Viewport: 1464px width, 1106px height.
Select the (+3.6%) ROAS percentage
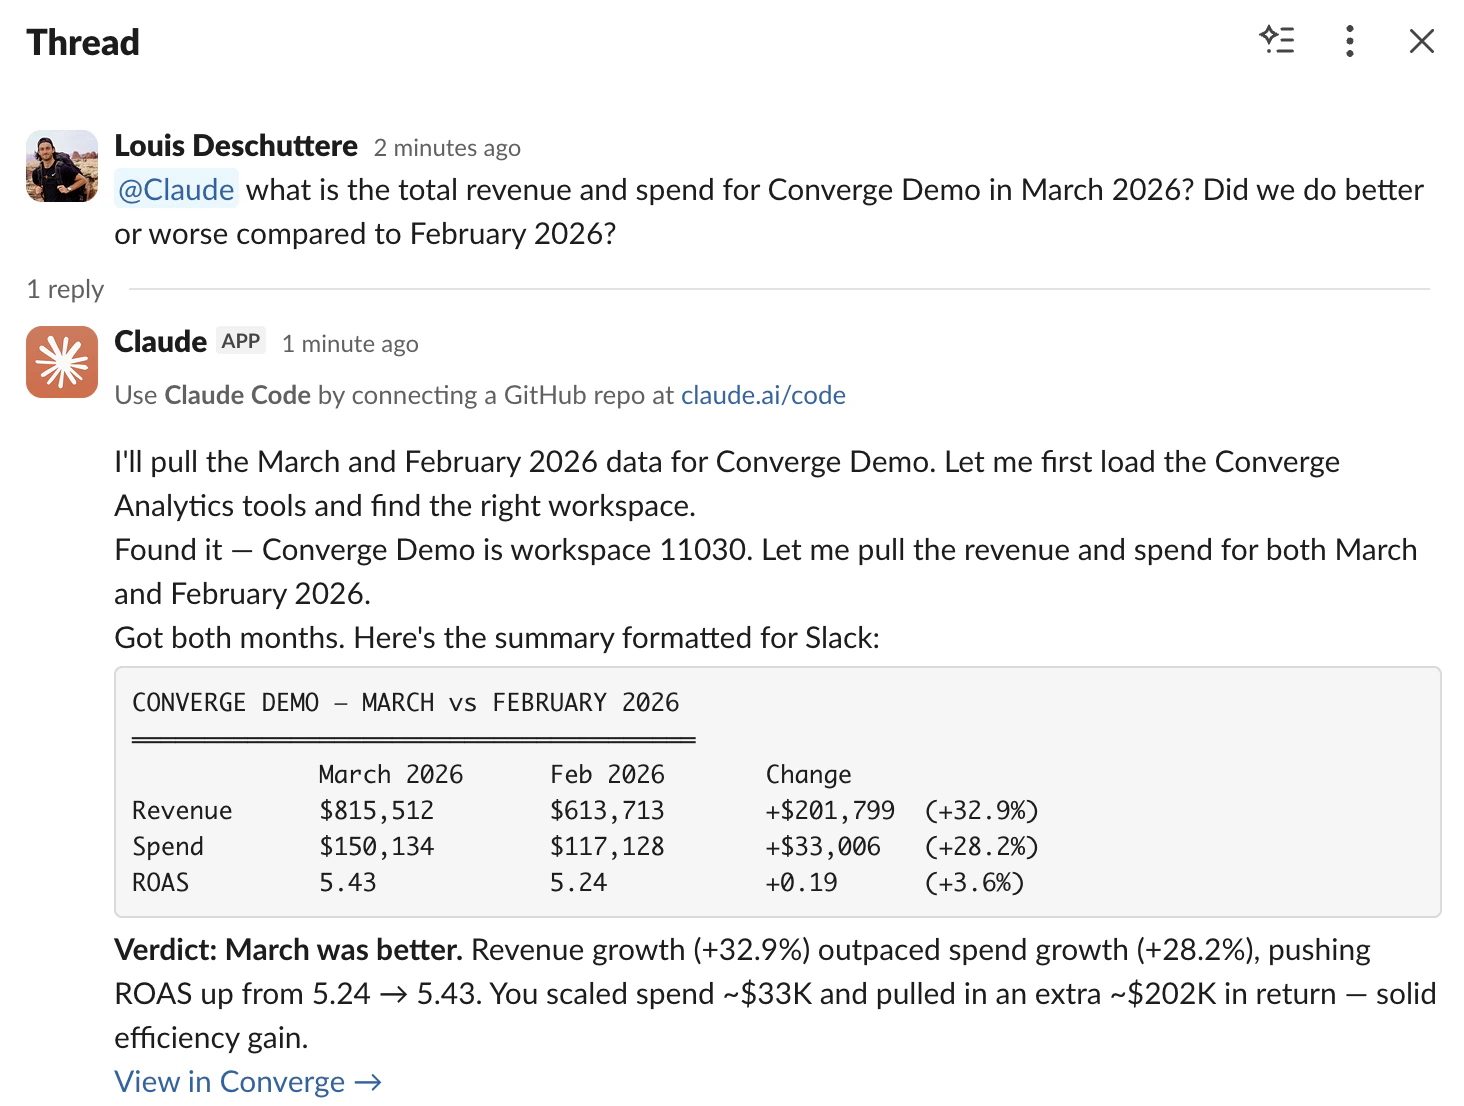coord(974,883)
